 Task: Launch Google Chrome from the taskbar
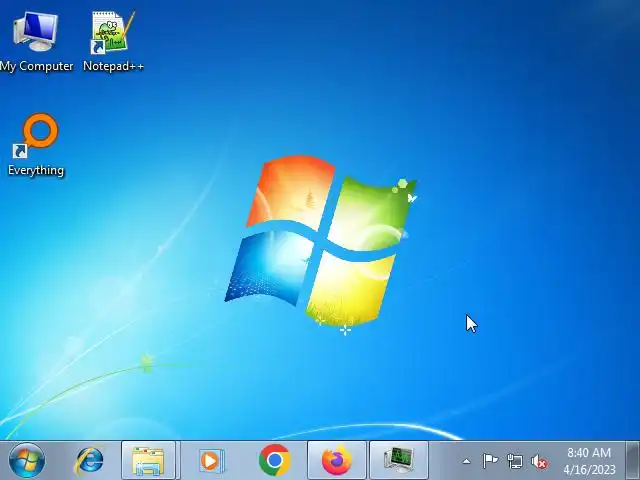274,460
